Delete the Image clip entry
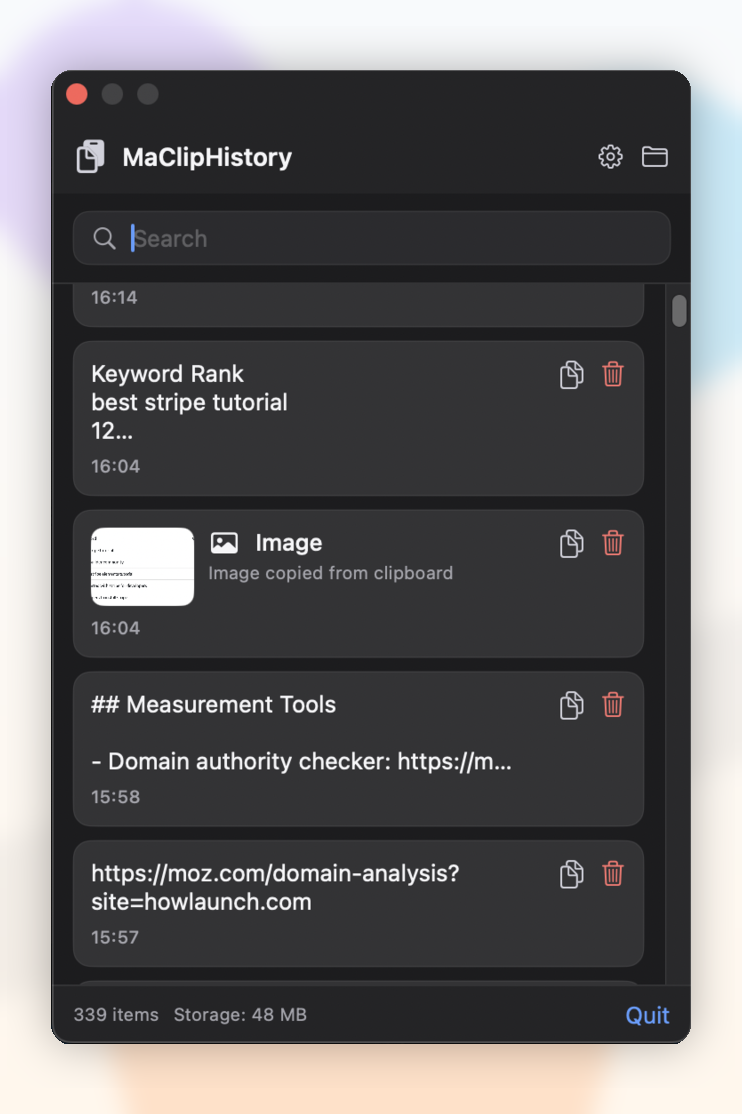The image size is (742, 1114). point(613,543)
